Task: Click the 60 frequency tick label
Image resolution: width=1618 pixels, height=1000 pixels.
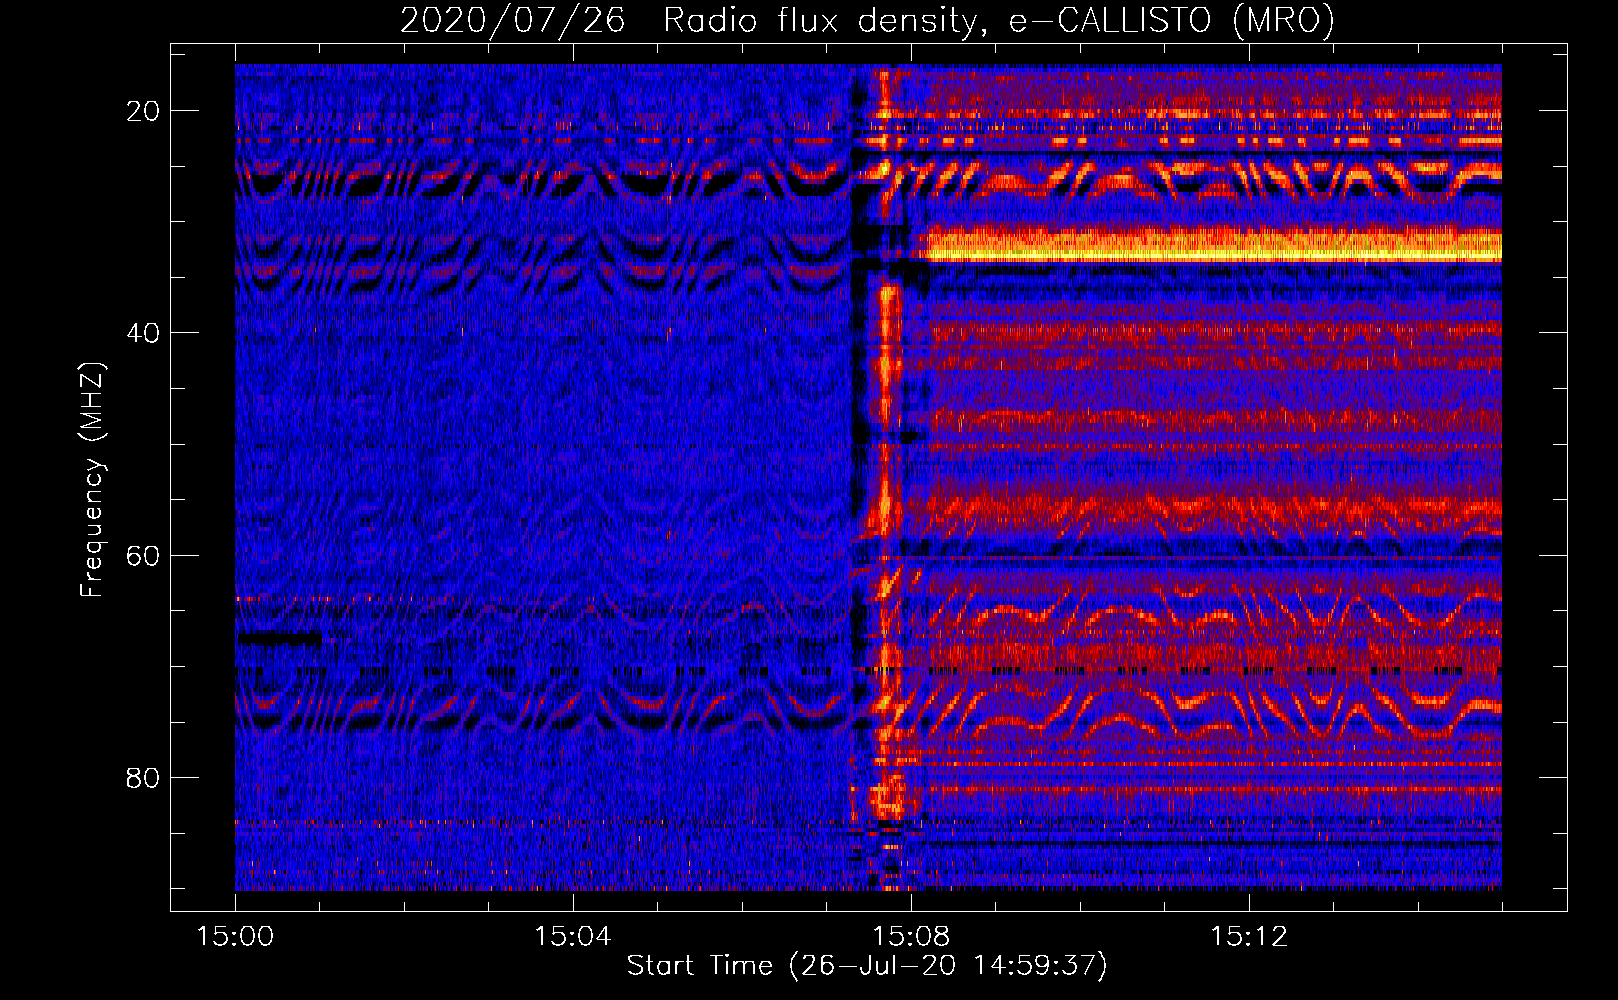Action: point(144,555)
